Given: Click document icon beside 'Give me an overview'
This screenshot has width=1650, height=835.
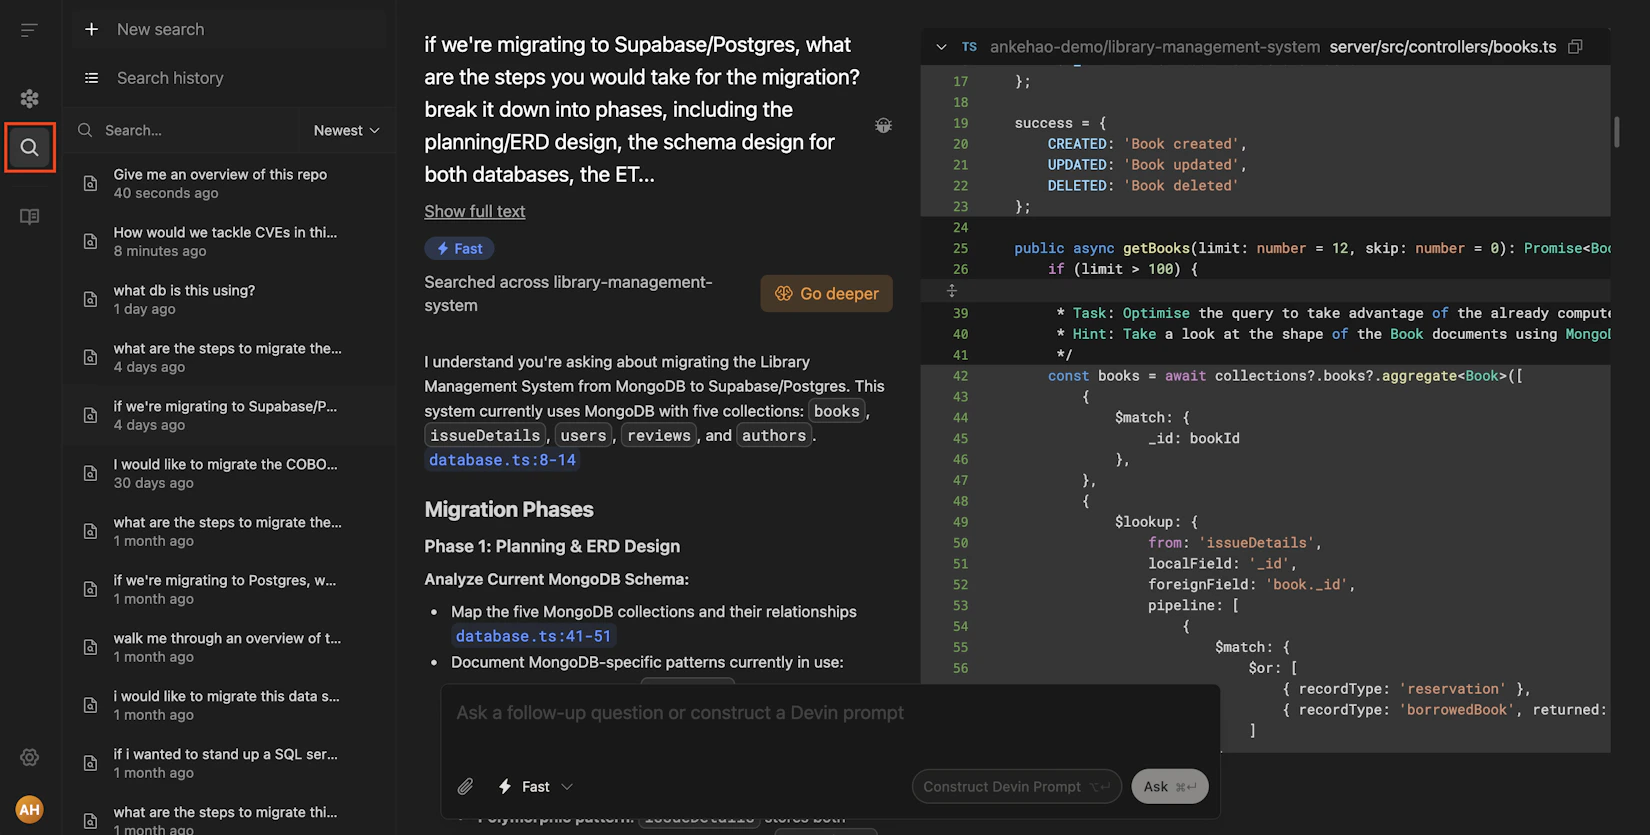Looking at the screenshot, I should coord(90,183).
